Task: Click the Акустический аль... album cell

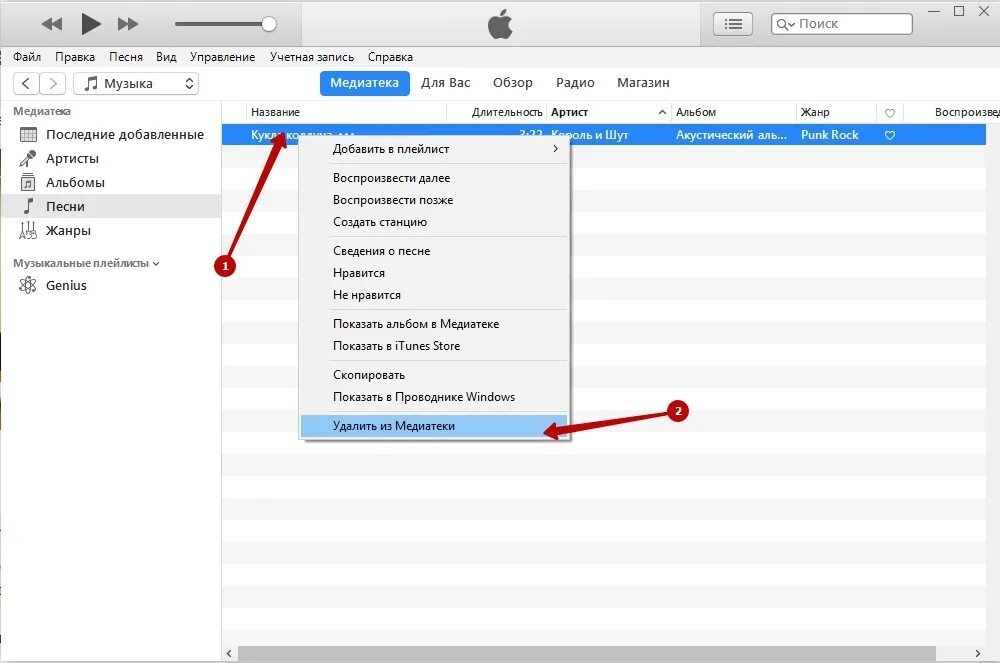Action: (731, 135)
